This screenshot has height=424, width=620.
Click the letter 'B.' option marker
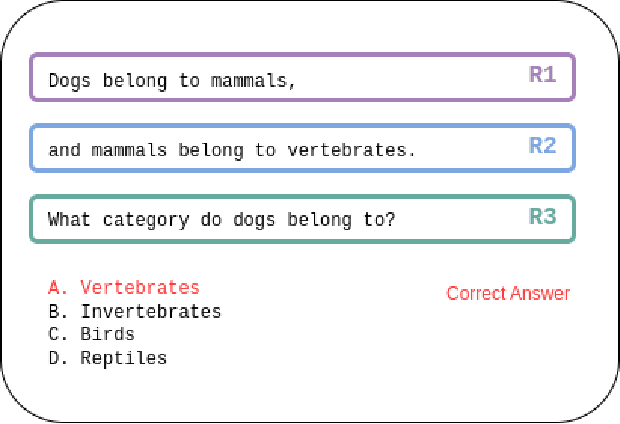click(x=58, y=311)
